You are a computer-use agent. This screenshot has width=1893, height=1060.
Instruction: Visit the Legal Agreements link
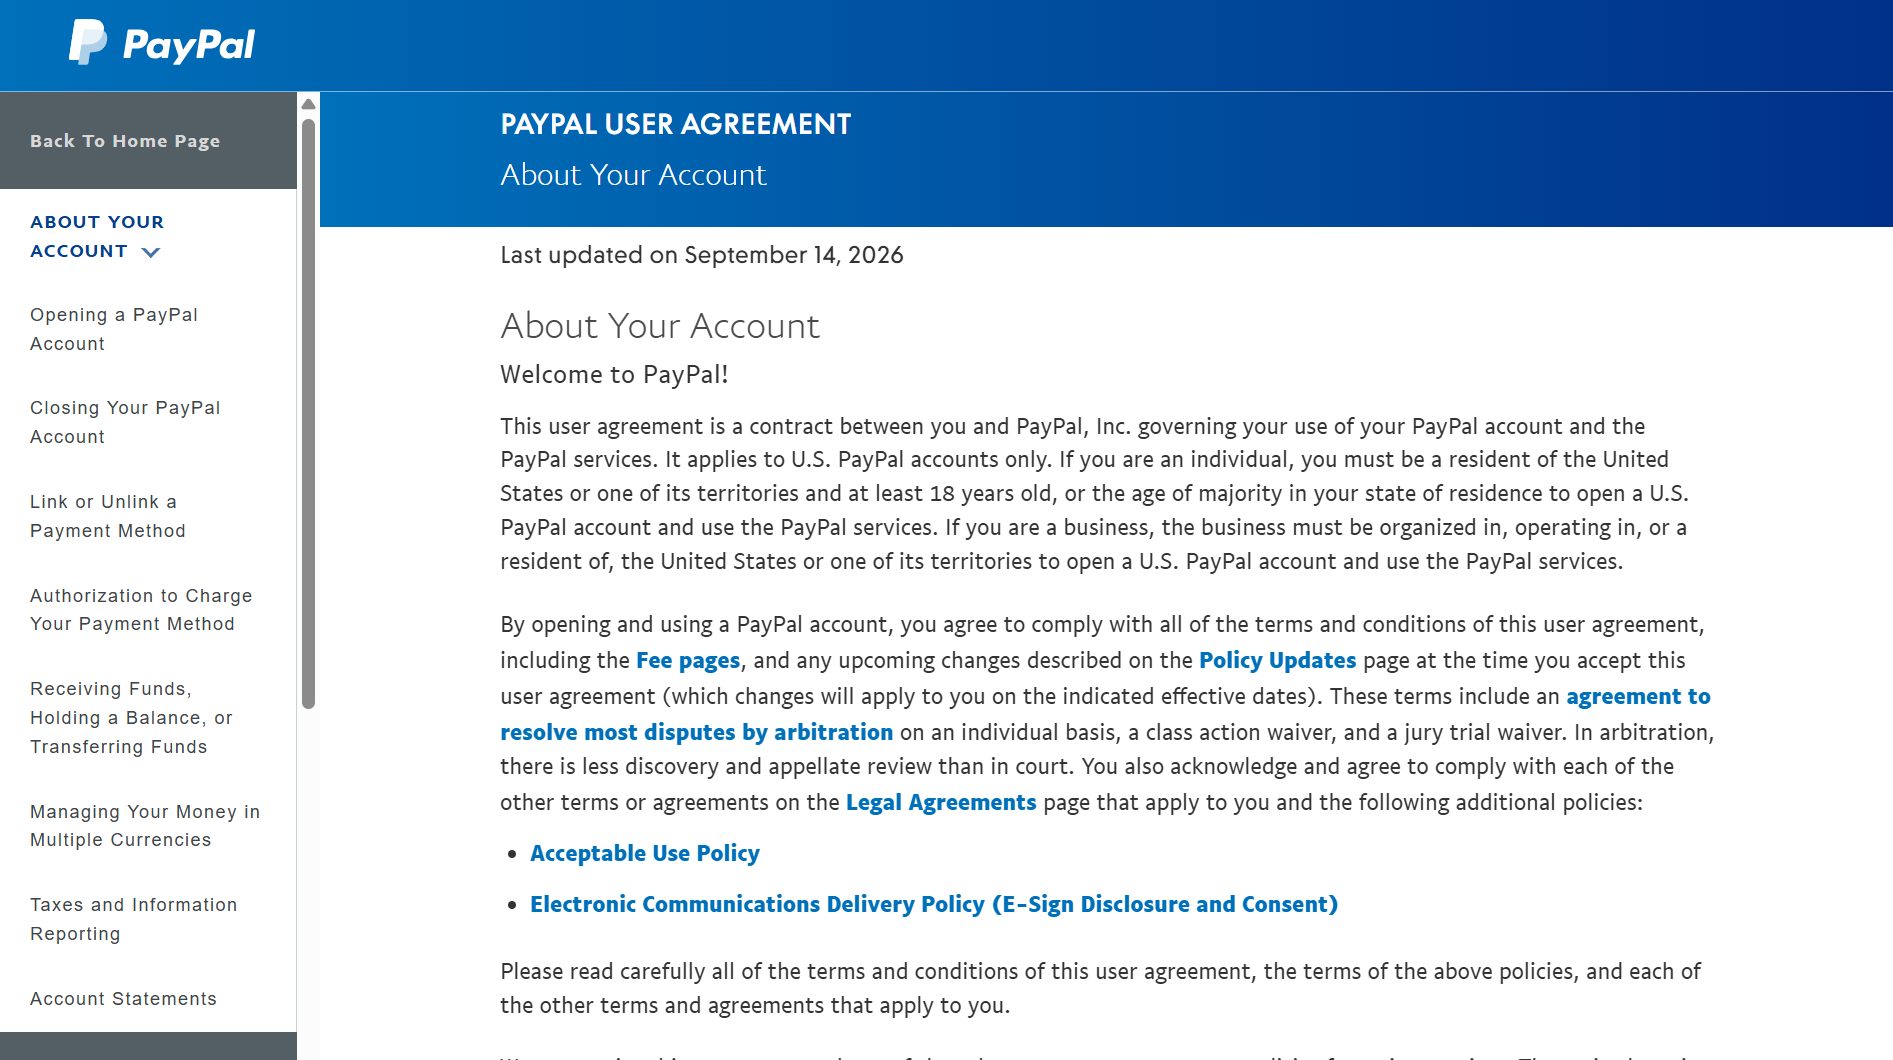[x=941, y=803]
